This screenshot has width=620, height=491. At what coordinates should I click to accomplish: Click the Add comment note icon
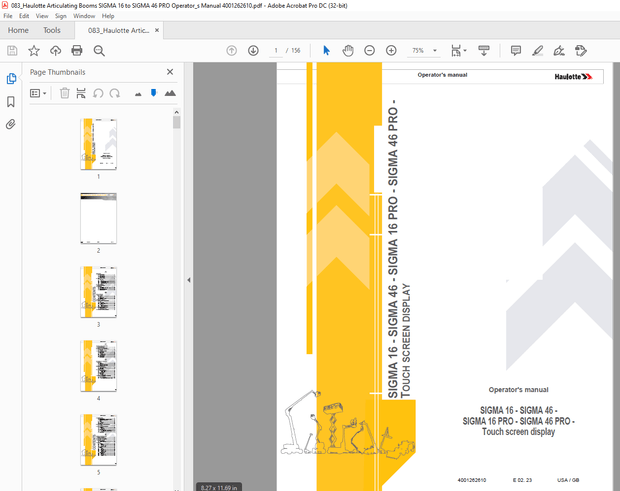[516, 50]
